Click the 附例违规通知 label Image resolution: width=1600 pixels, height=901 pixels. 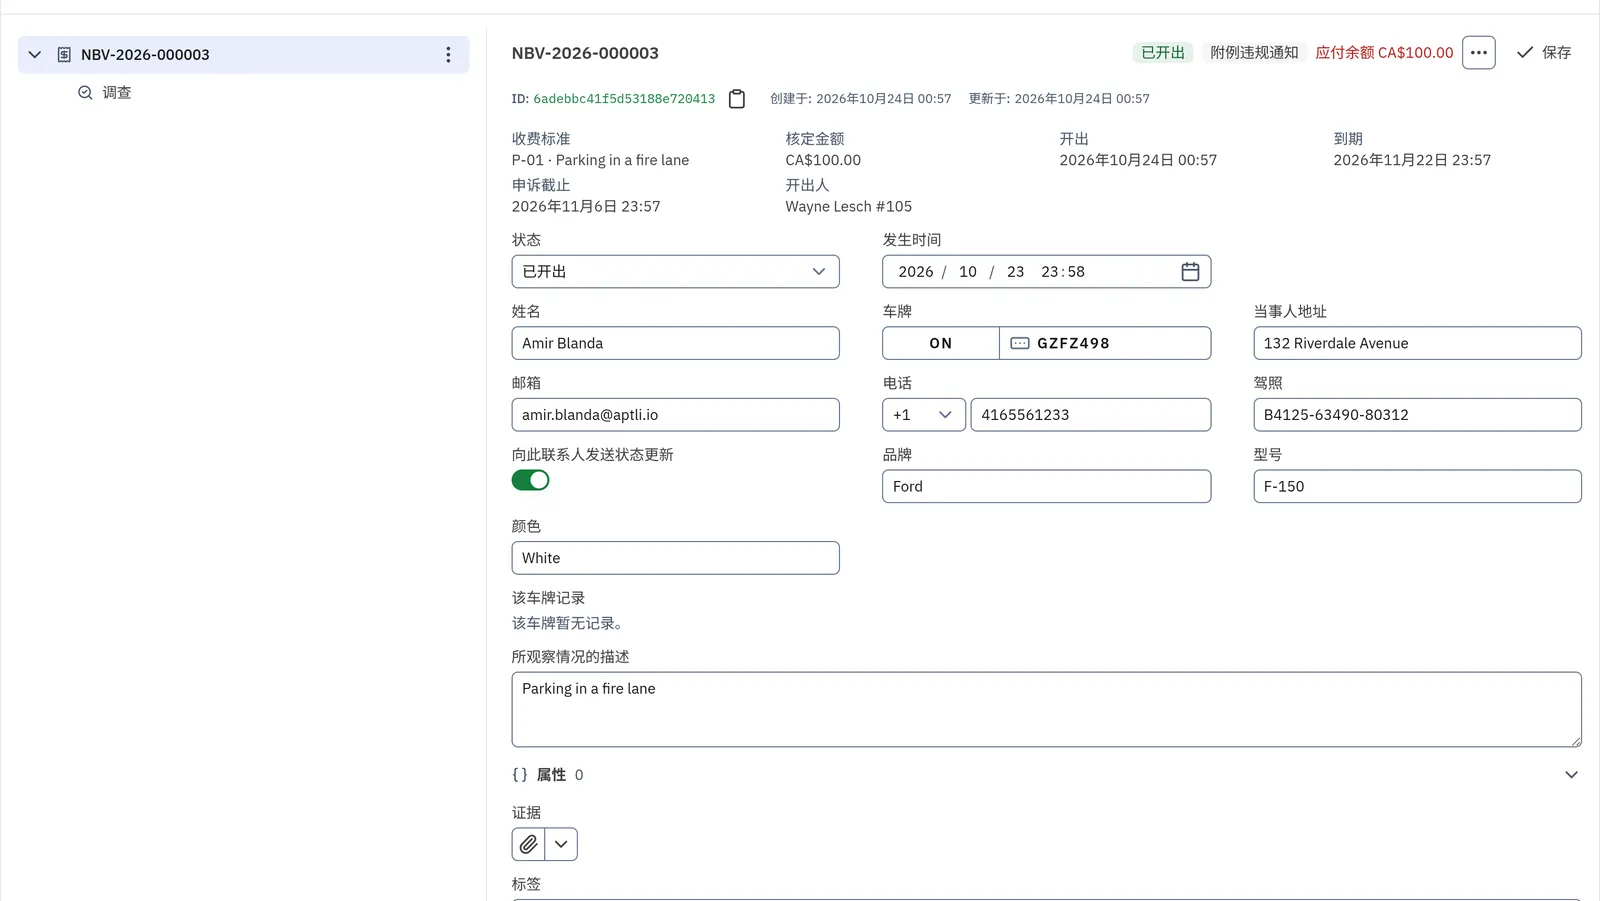point(1254,53)
